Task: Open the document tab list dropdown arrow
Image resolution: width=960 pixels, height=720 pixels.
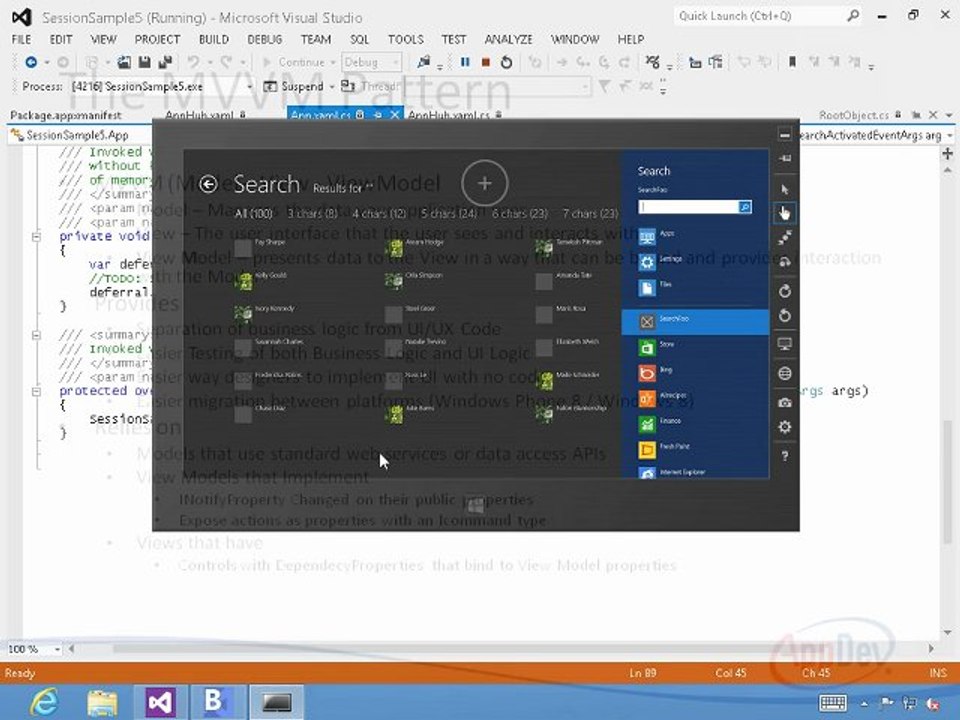Action: [x=949, y=115]
